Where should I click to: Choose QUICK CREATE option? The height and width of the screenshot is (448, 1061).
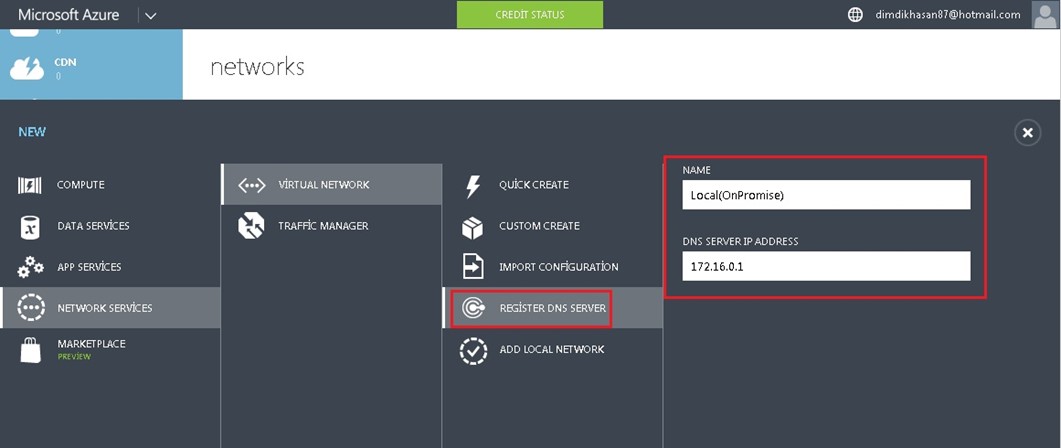tap(553, 185)
